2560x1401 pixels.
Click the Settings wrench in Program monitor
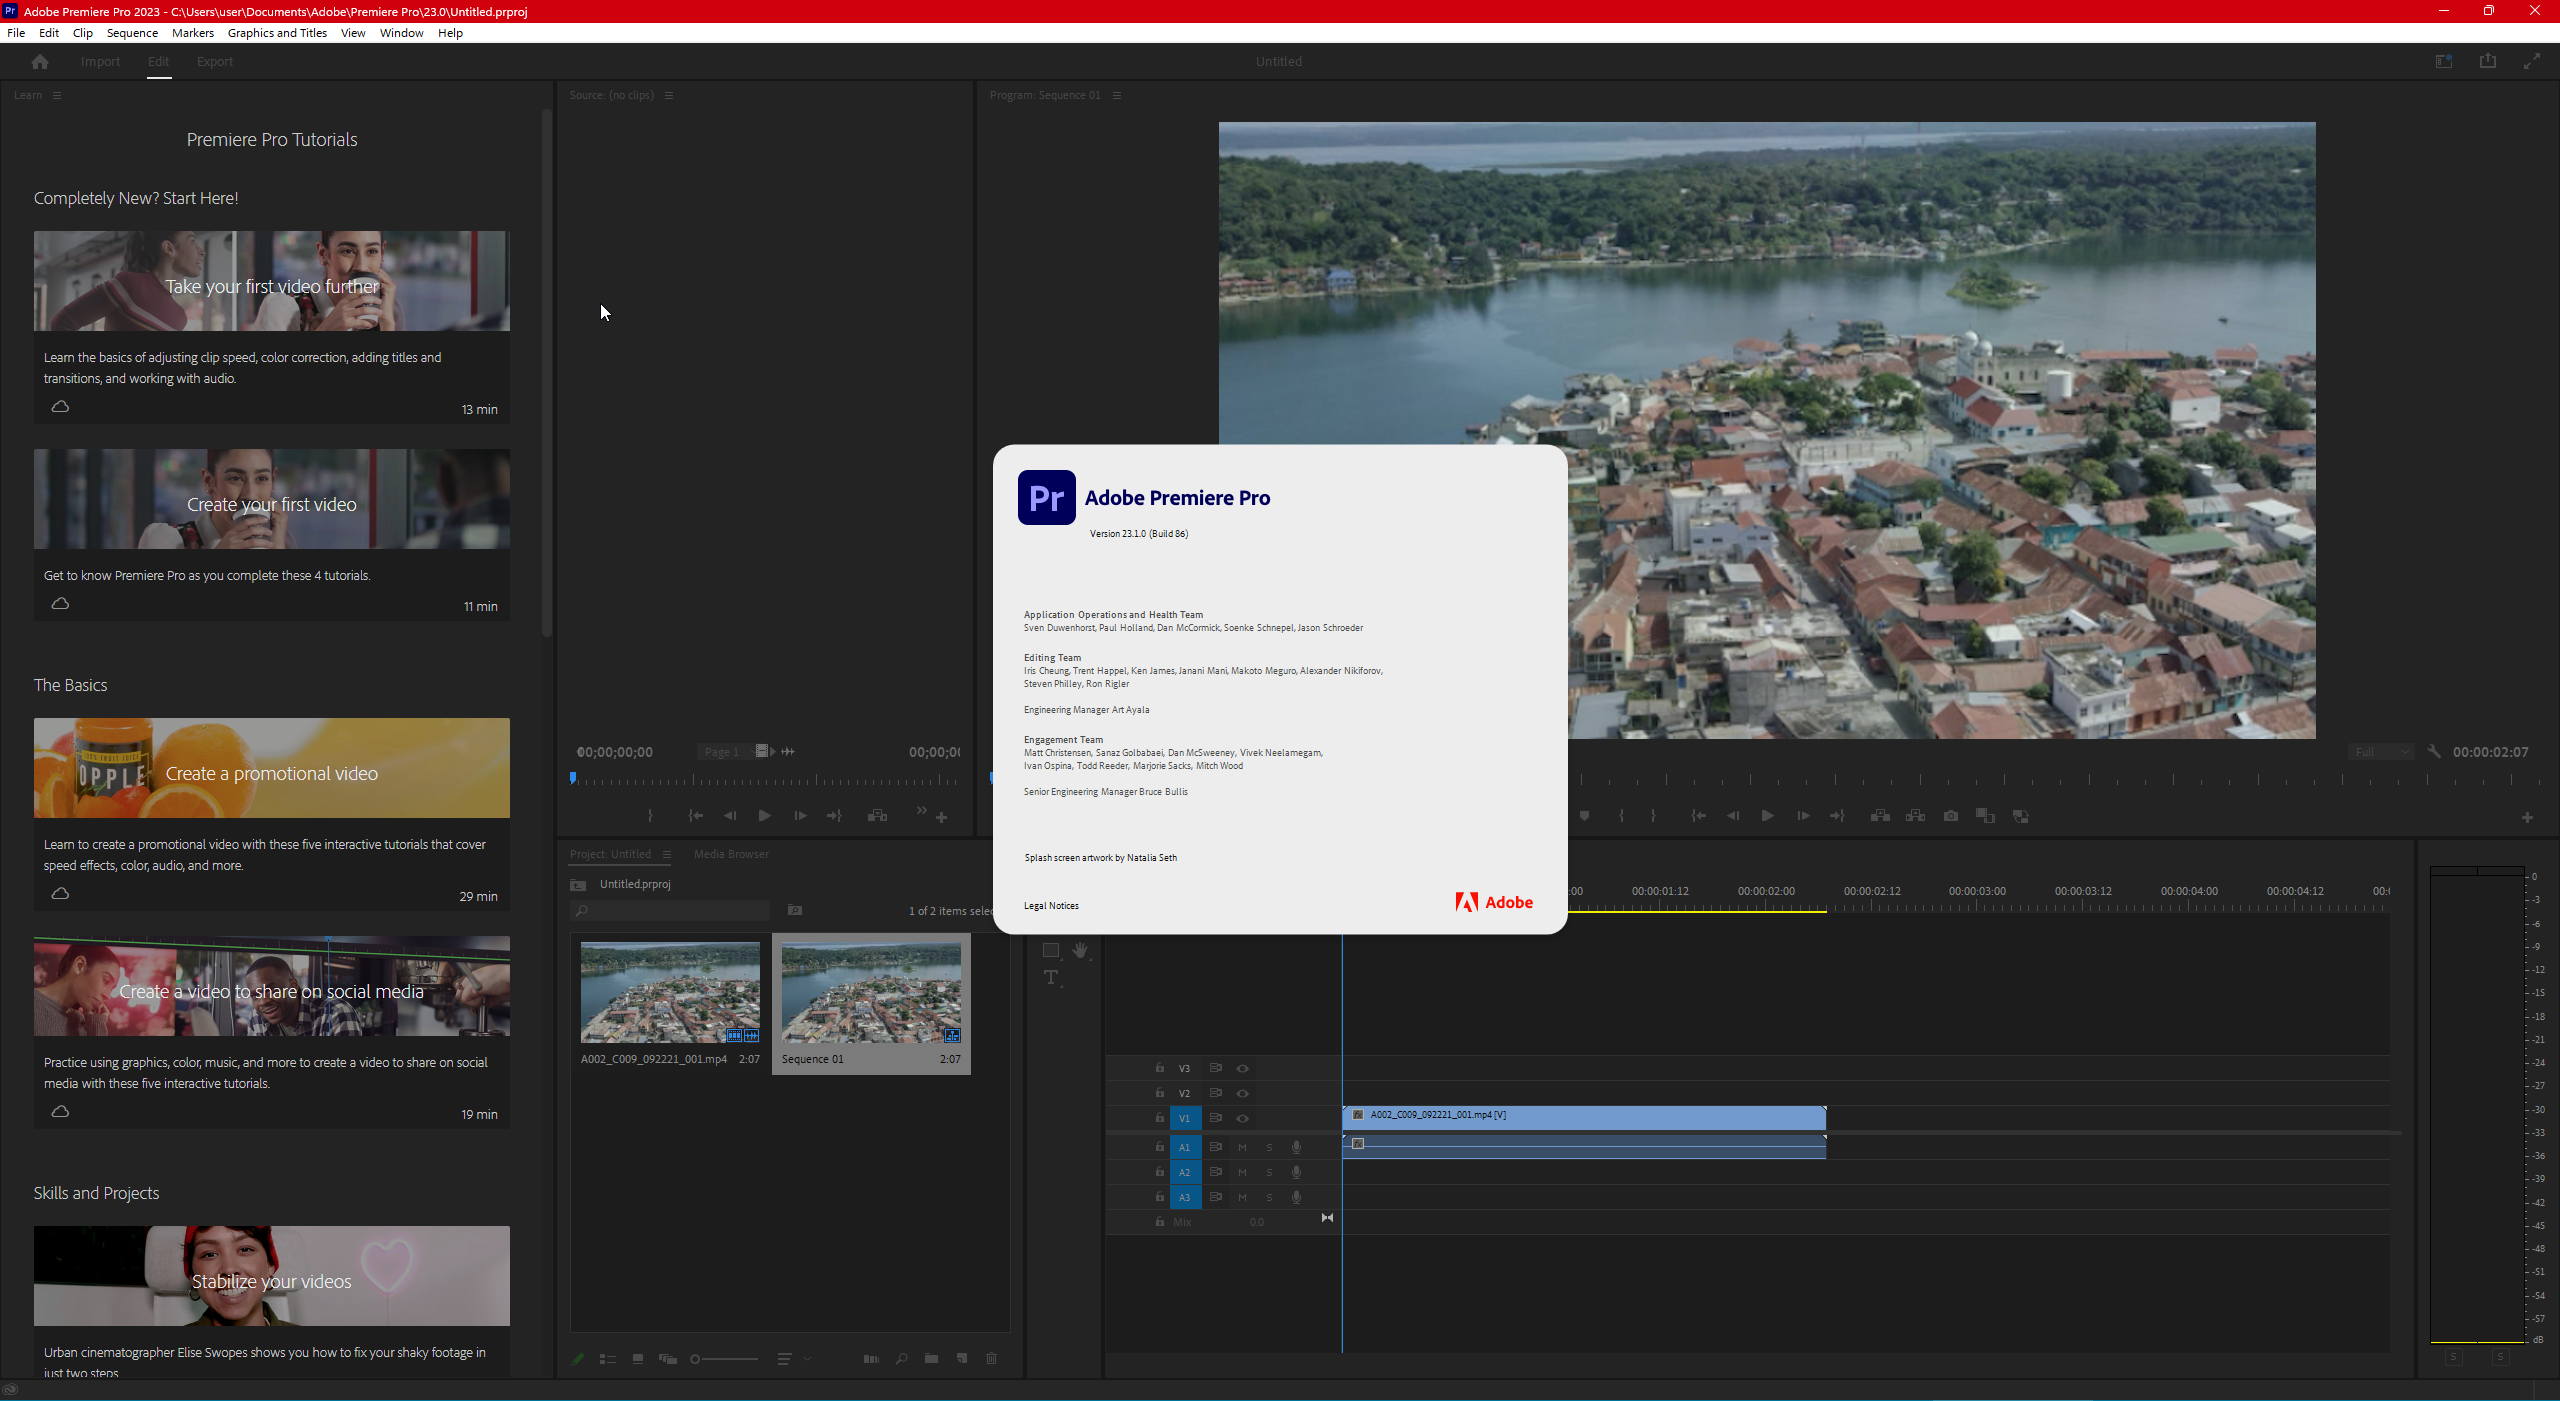point(2434,752)
